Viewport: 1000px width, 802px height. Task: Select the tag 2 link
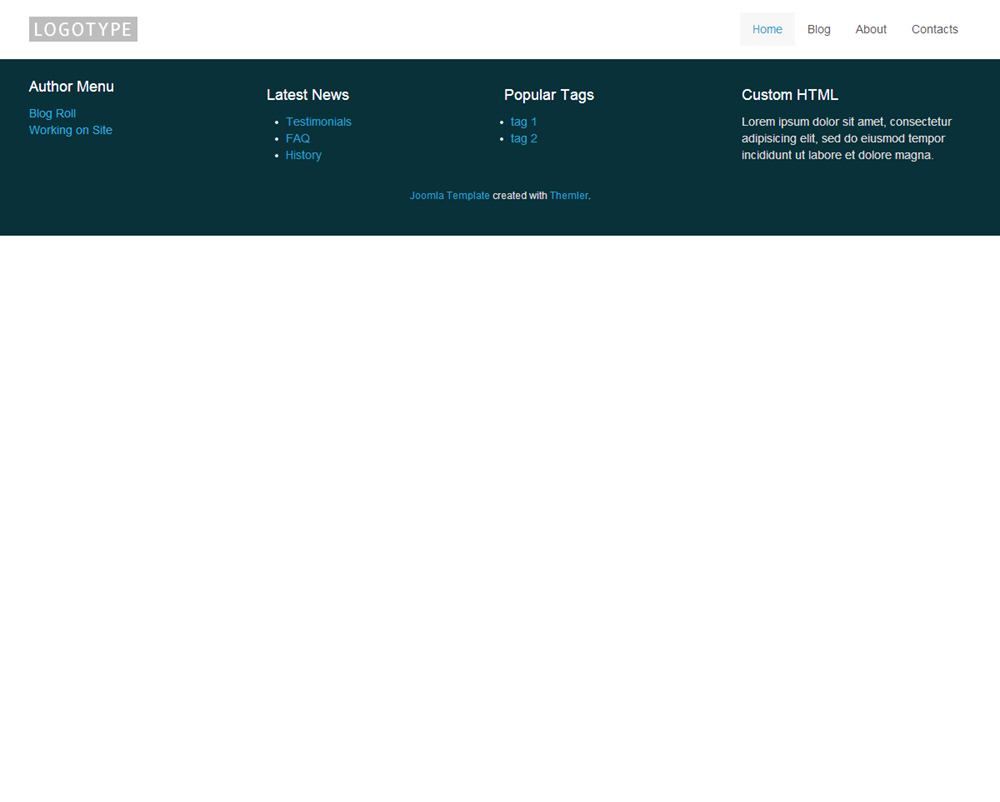coord(523,139)
